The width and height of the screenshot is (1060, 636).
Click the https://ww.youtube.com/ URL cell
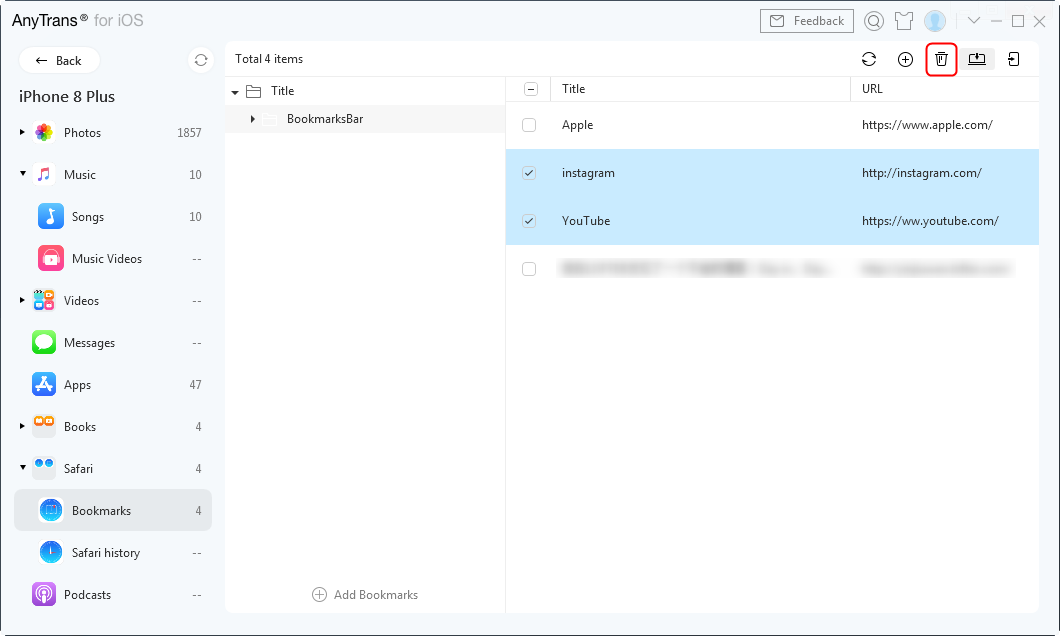point(930,221)
